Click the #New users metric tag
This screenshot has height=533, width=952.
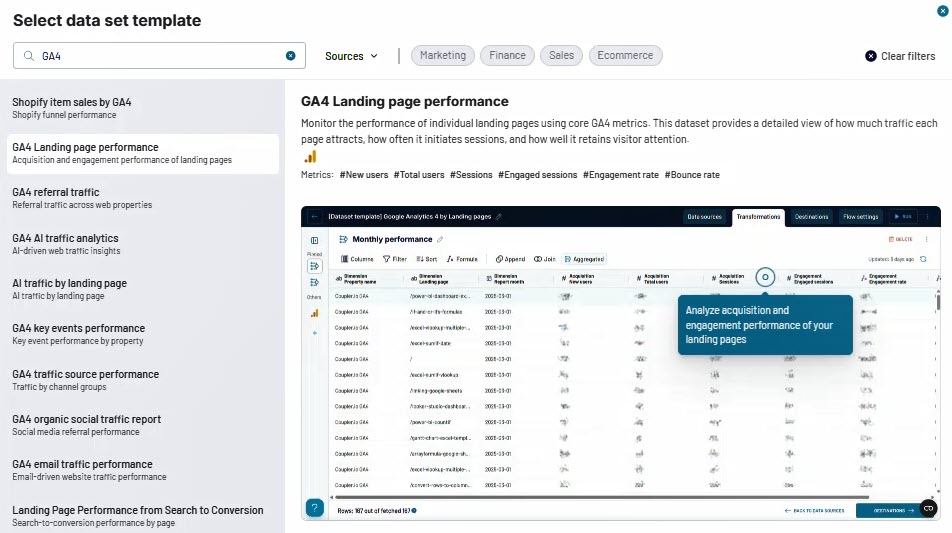tap(364, 175)
